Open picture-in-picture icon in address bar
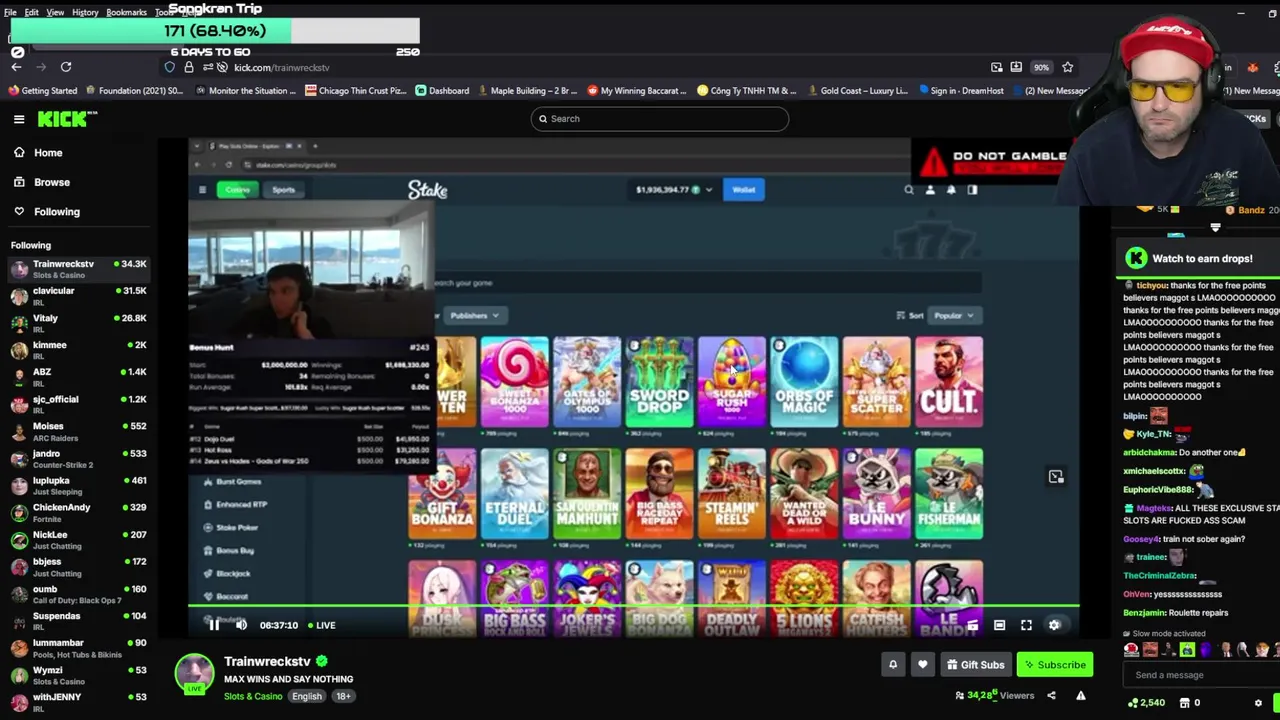 [x=997, y=67]
